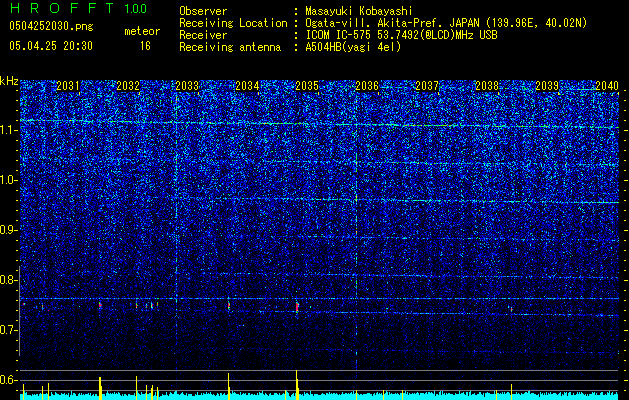Image resolution: width=629 pixels, height=400 pixels.
Task: Click the Receiver label
Action: coord(203,35)
